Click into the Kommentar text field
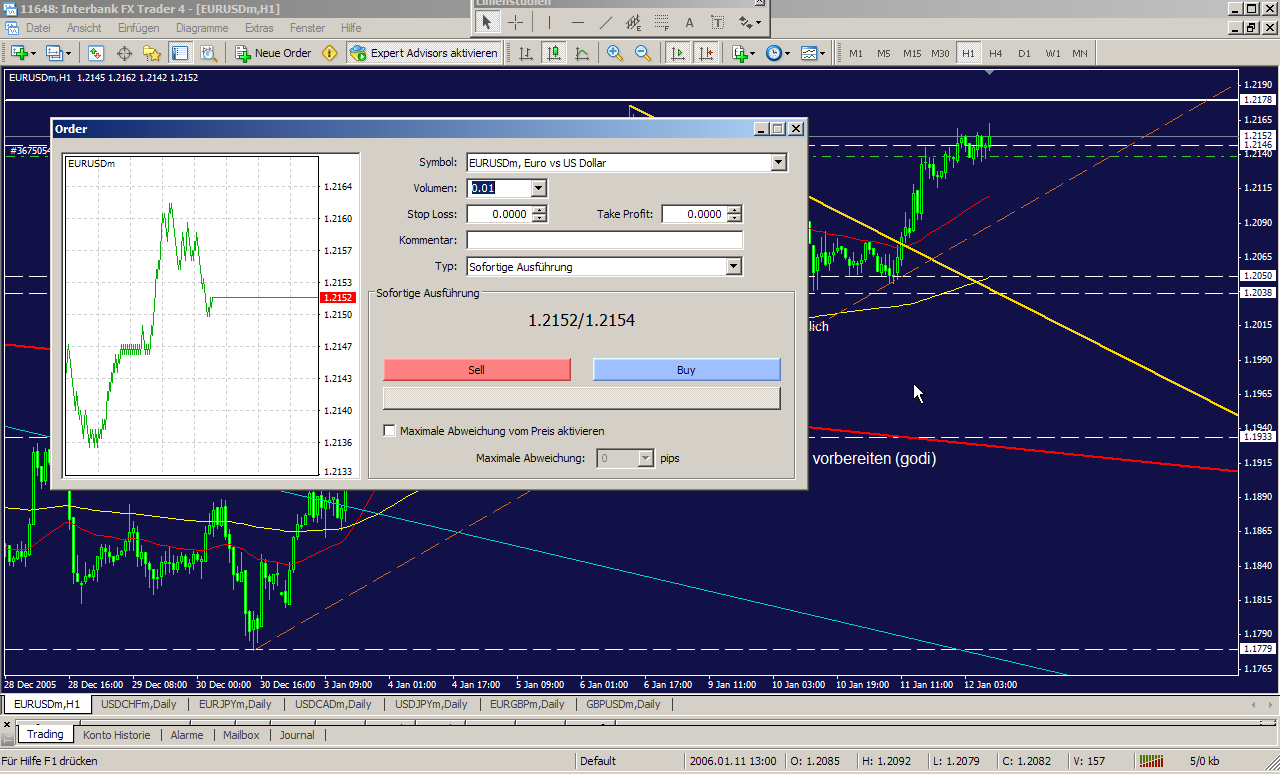The width and height of the screenshot is (1280, 774). [x=604, y=240]
